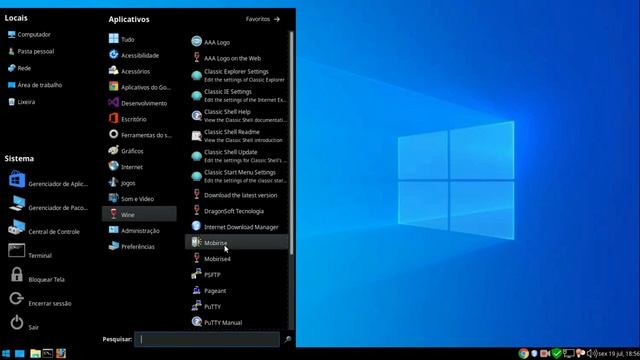Launch AAA Logo application
The height and width of the screenshot is (360, 640).
click(237, 42)
